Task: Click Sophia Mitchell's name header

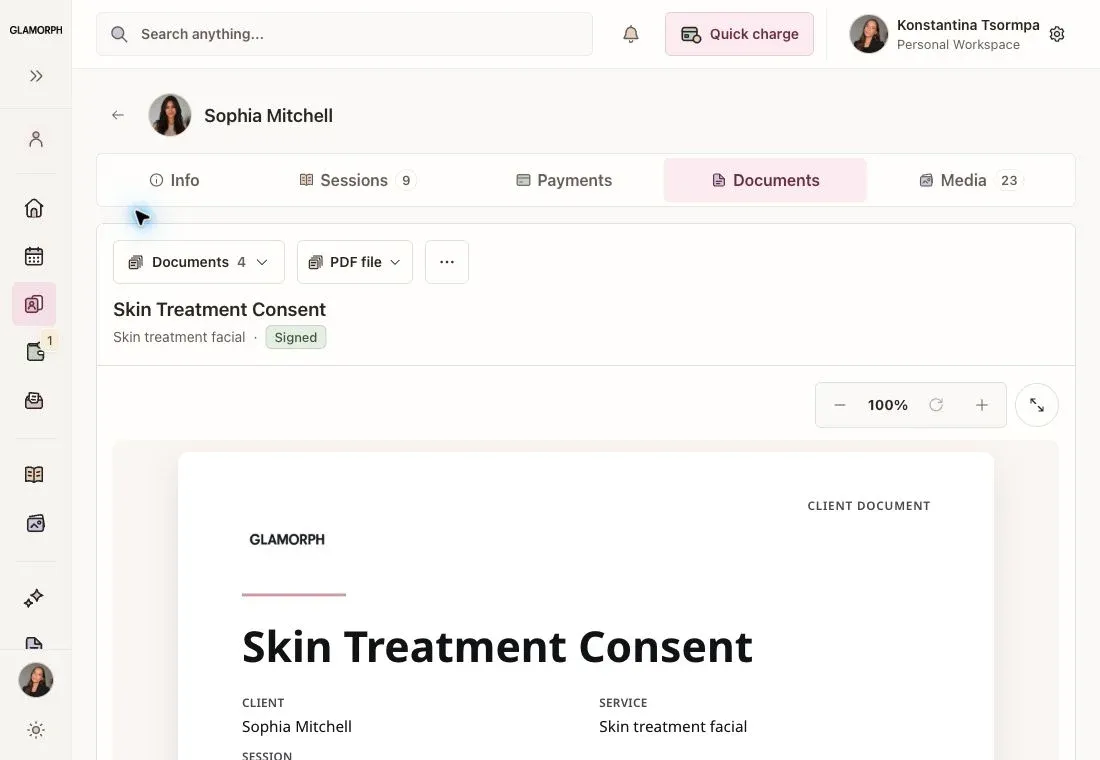Action: click(268, 116)
